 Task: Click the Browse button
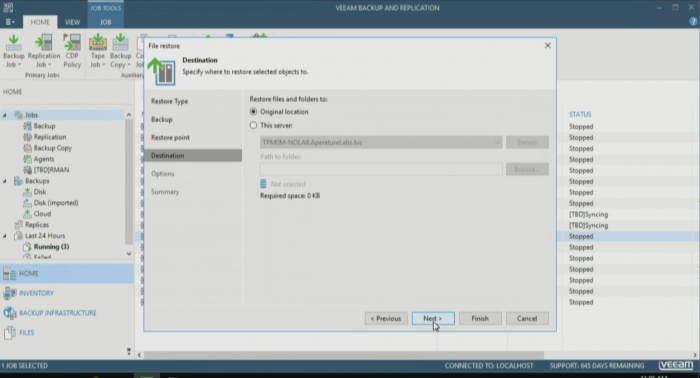point(527,169)
